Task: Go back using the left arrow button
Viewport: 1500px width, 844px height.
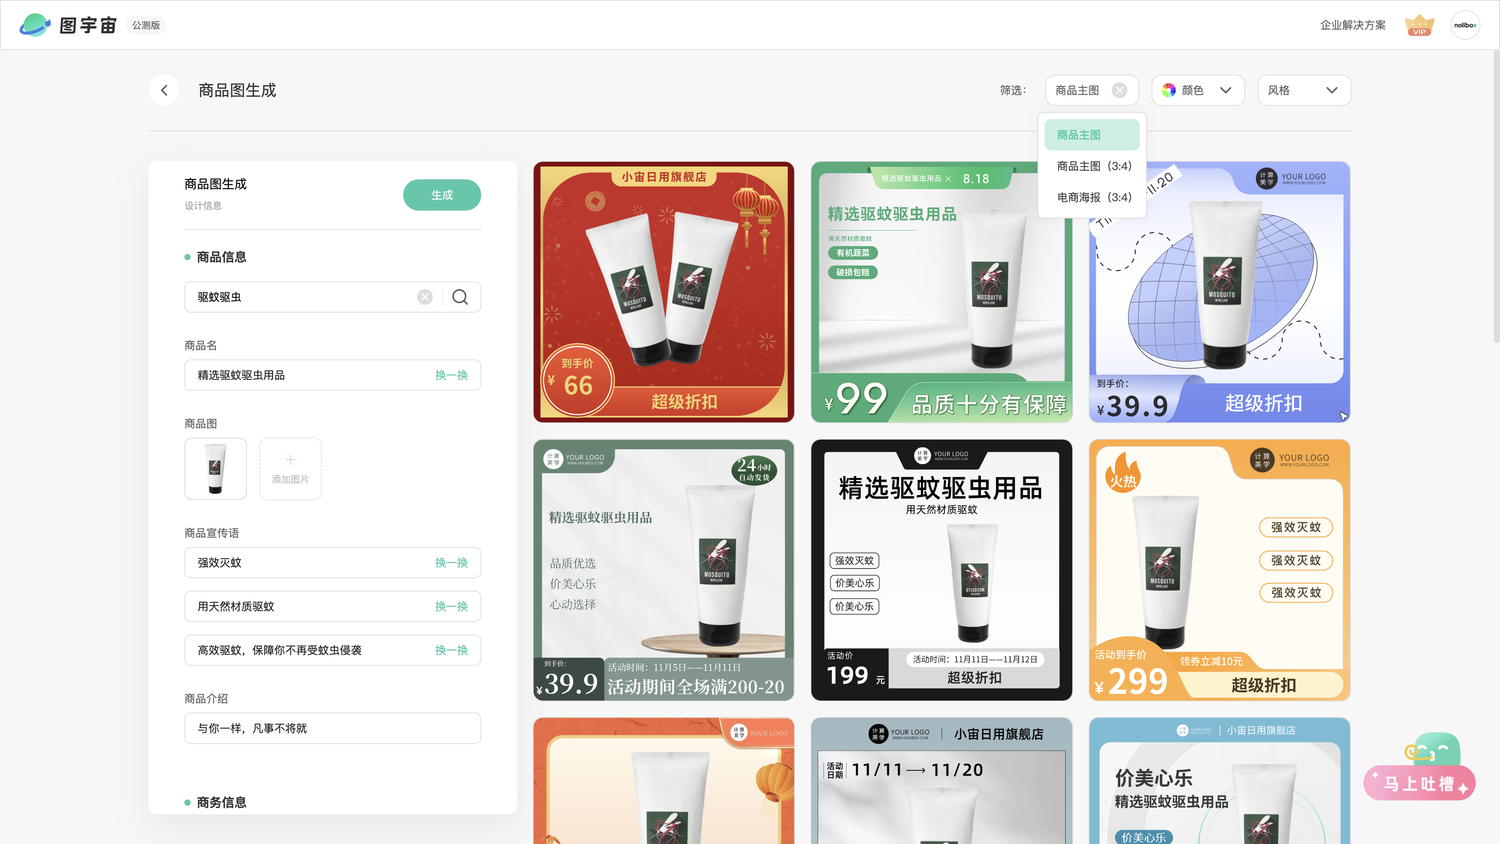Action: tap(164, 90)
